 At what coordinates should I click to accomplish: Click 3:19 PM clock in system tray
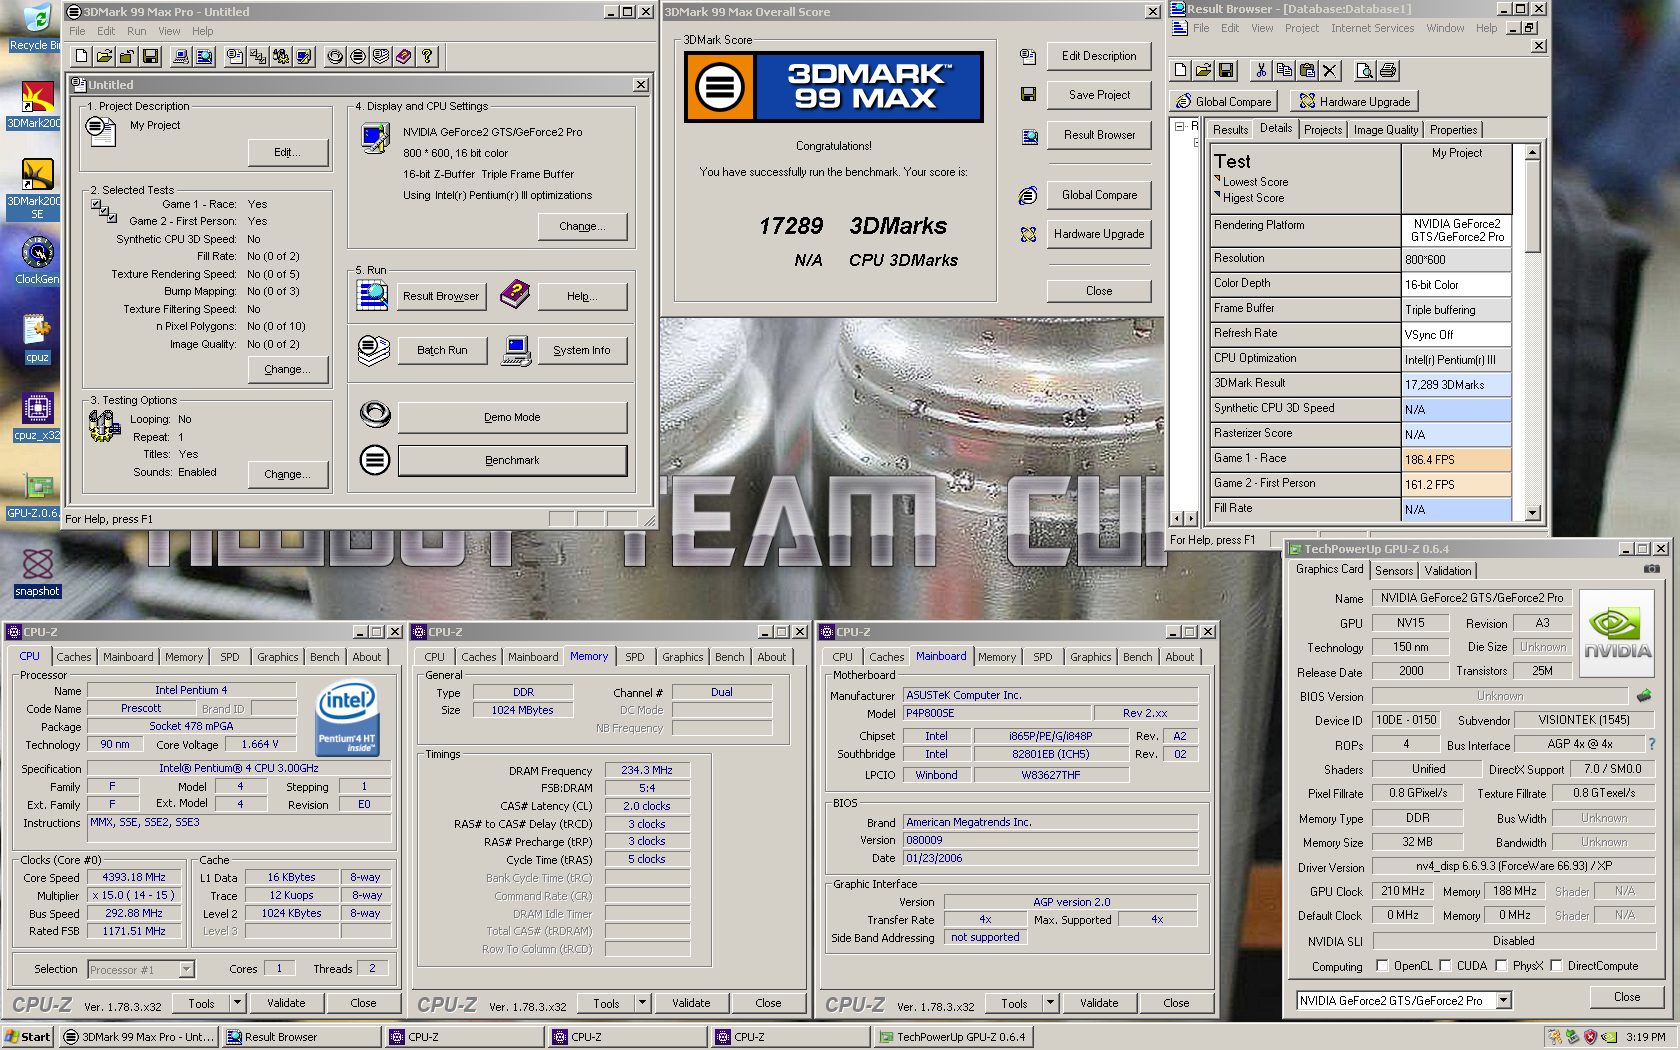(1645, 1037)
